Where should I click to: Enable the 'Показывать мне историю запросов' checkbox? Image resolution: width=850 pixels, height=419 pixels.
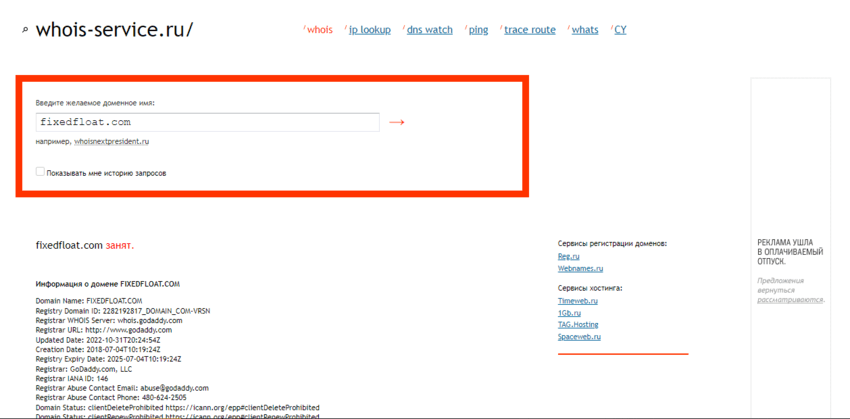coord(40,172)
